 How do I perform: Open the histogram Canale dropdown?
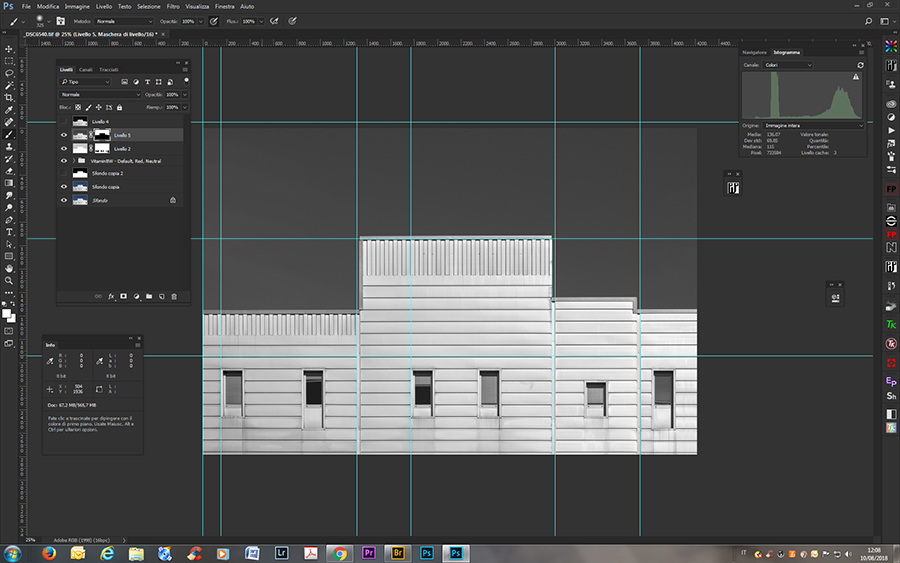788,65
